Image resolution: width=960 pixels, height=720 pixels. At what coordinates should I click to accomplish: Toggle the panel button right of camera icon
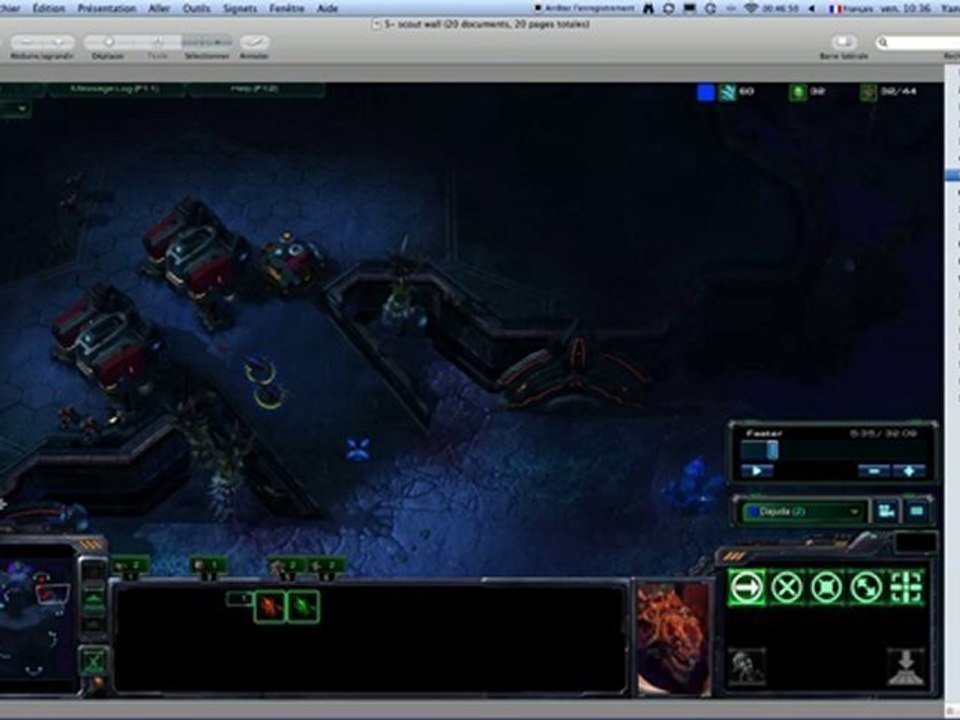[x=917, y=511]
